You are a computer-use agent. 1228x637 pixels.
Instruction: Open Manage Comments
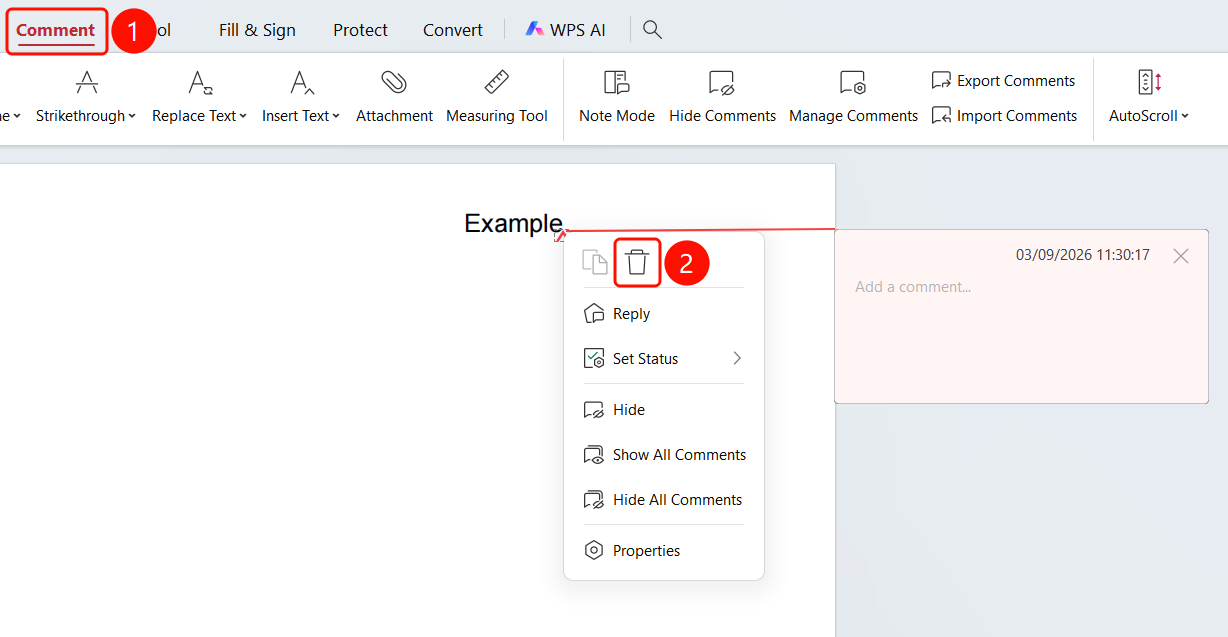click(853, 96)
